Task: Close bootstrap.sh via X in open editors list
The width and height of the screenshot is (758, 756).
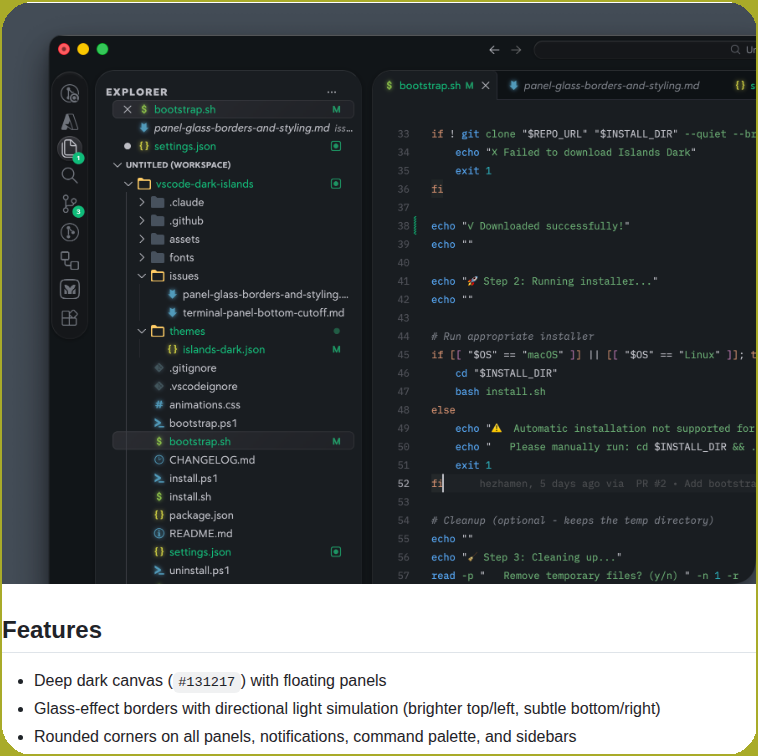Action: coord(127,110)
